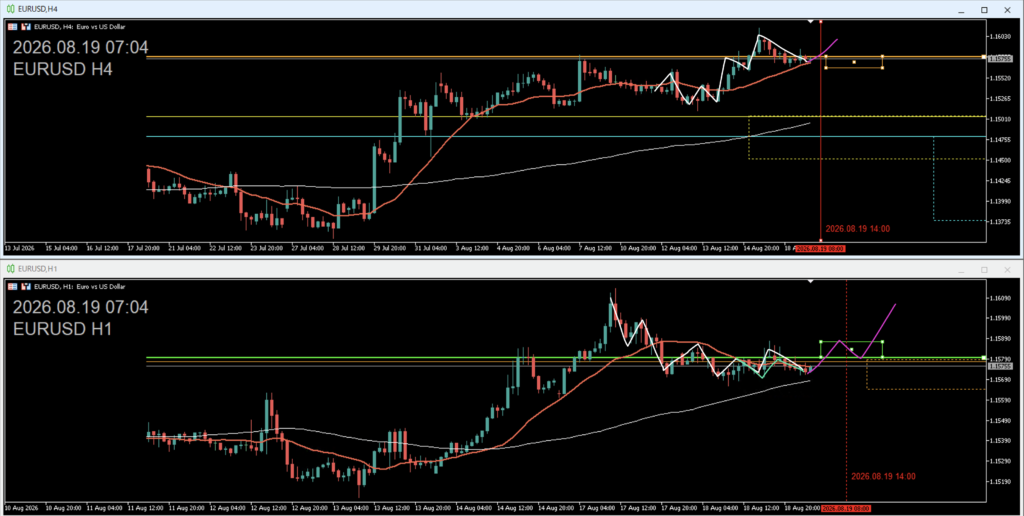
Task: Click the 1.15890 price level on H1 scale
Action: [x=1000, y=338]
